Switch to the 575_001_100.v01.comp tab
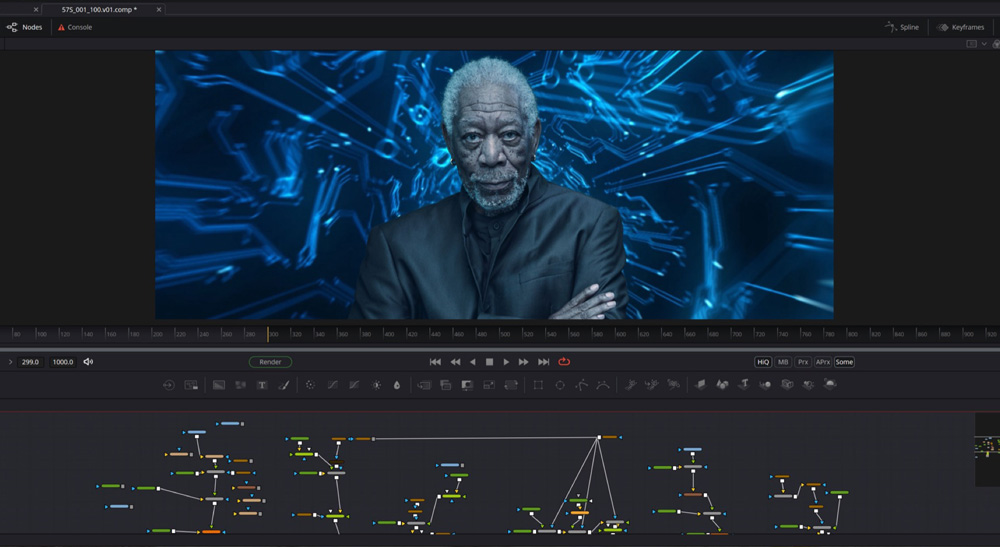Image resolution: width=1000 pixels, height=547 pixels. coord(98,9)
